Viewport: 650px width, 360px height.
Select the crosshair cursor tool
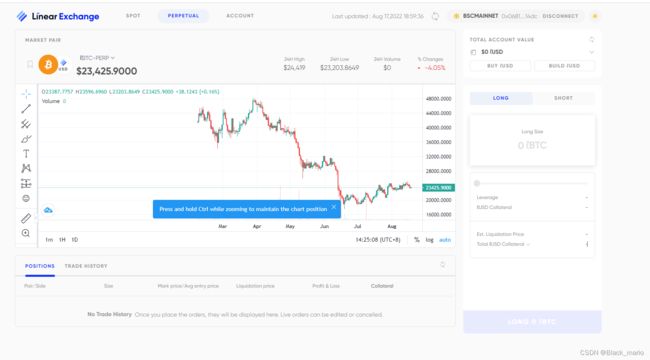26,94
